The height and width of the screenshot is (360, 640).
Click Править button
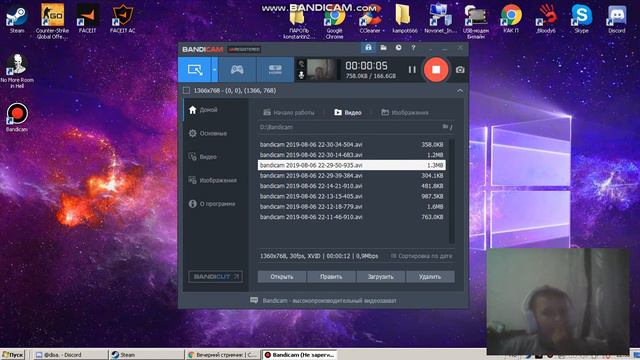pyautogui.click(x=331, y=277)
